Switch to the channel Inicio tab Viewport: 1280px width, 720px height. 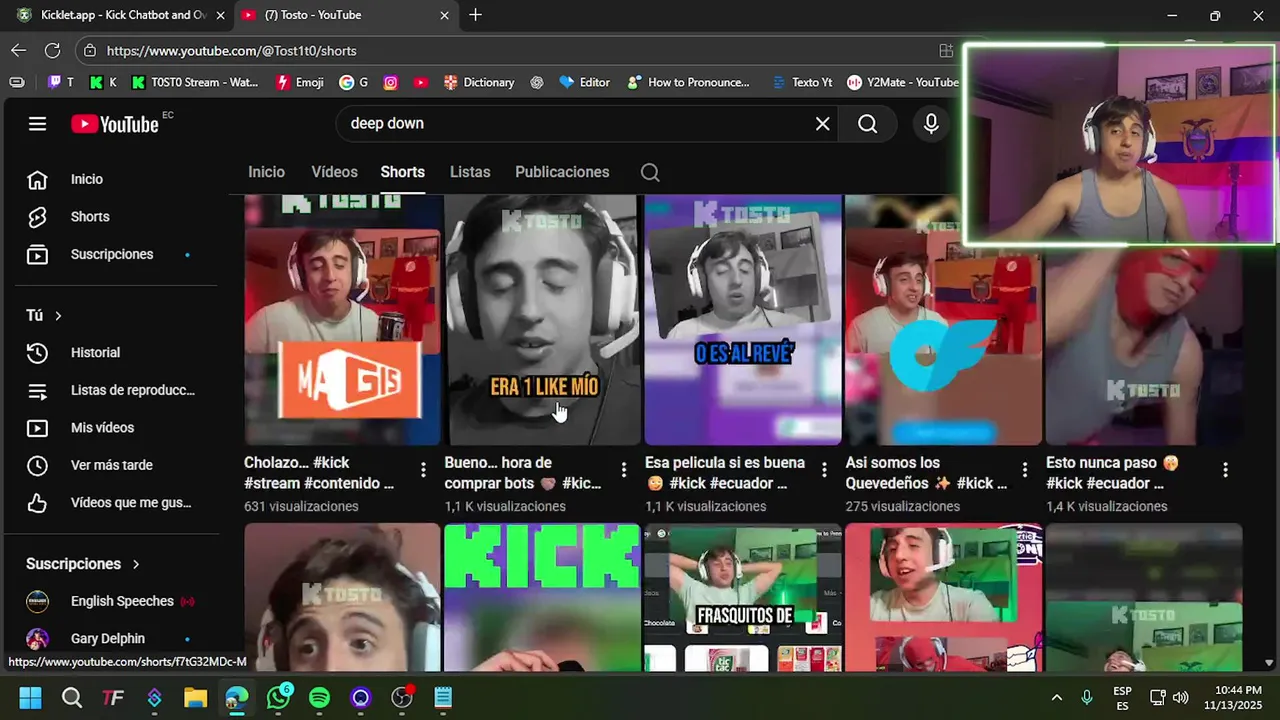(266, 172)
